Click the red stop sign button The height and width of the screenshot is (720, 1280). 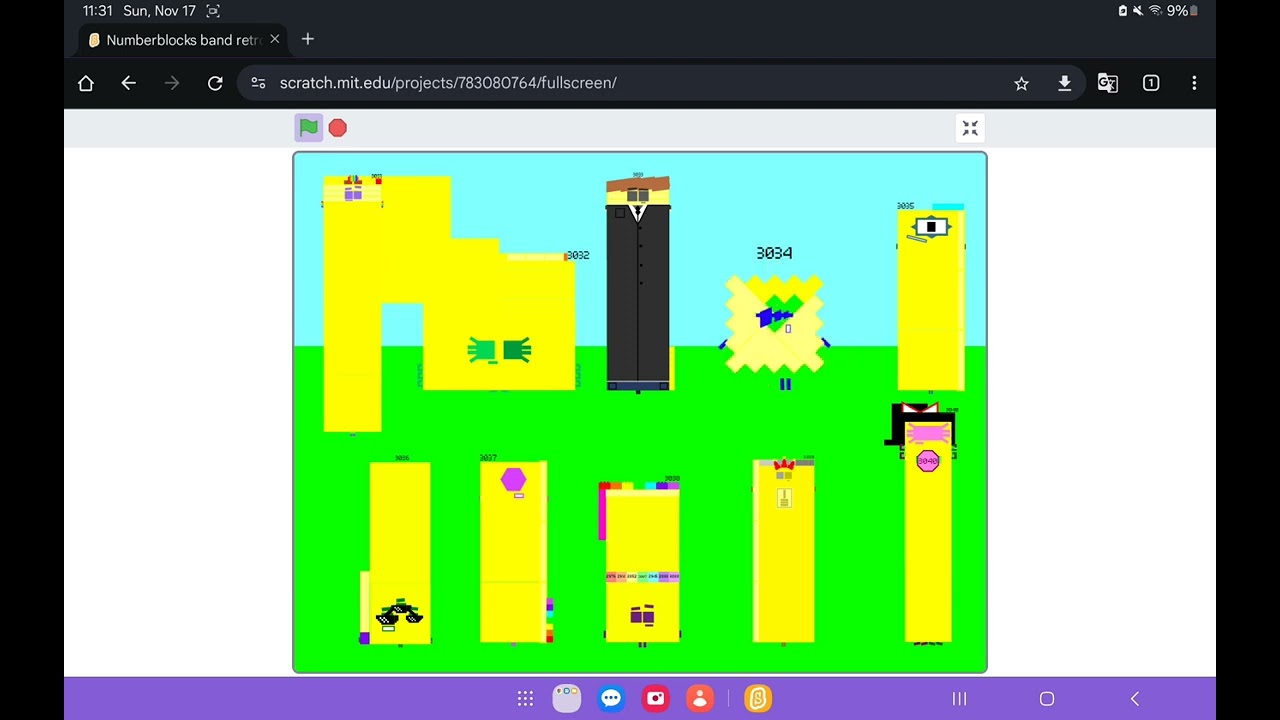(x=338, y=128)
